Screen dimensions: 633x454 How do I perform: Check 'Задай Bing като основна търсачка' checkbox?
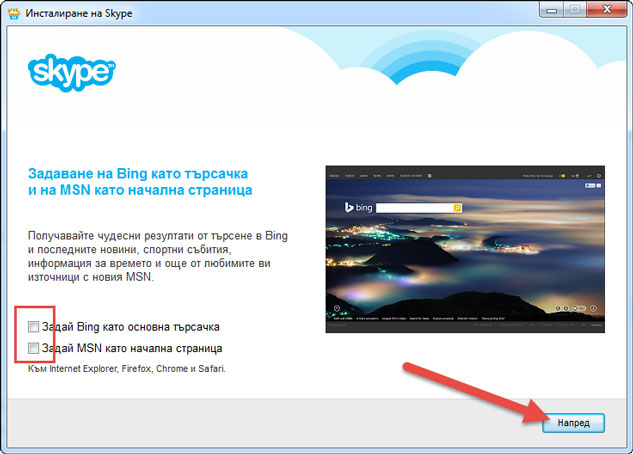[x=33, y=326]
